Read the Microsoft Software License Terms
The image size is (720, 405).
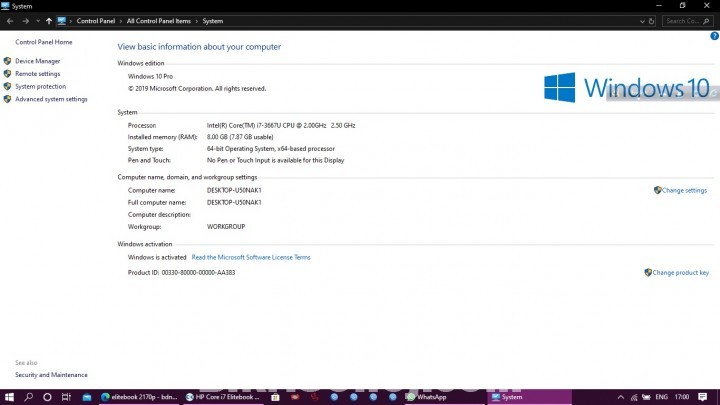click(x=251, y=258)
